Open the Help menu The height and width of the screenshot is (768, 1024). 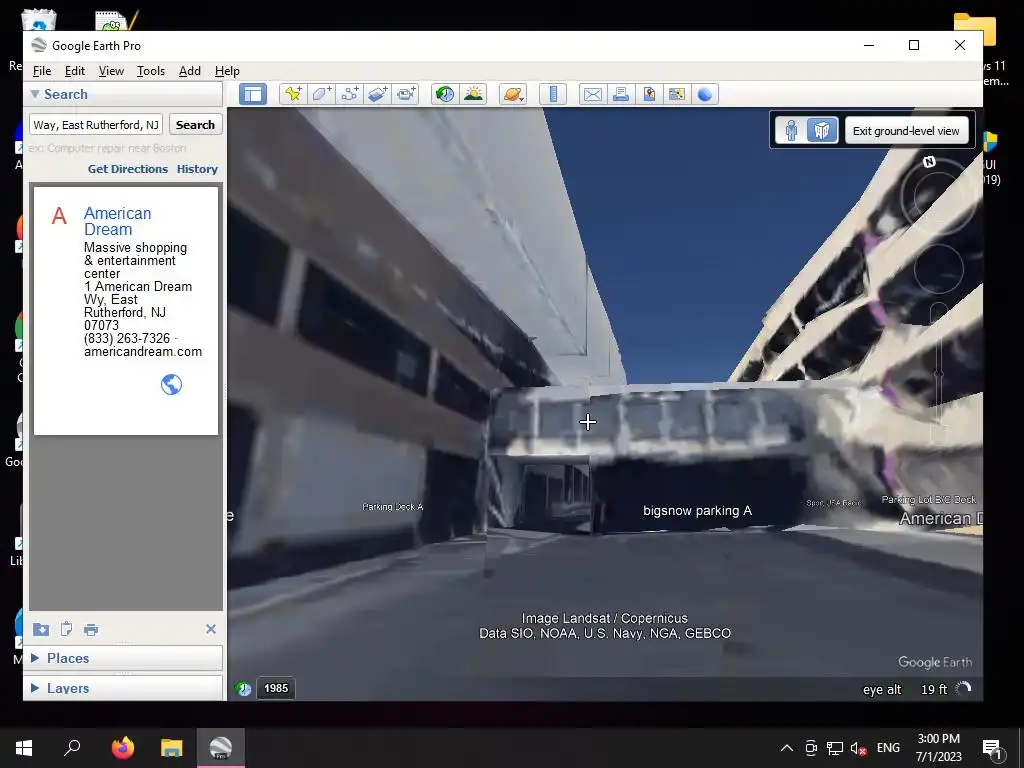[227, 71]
